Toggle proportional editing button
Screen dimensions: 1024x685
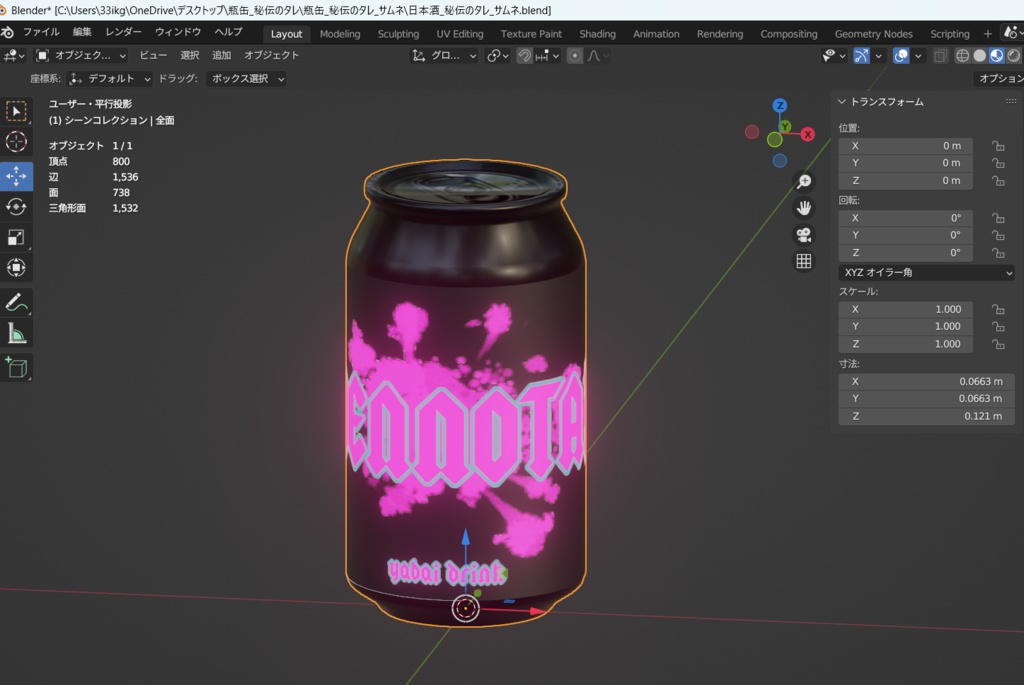pyautogui.click(x=575, y=56)
